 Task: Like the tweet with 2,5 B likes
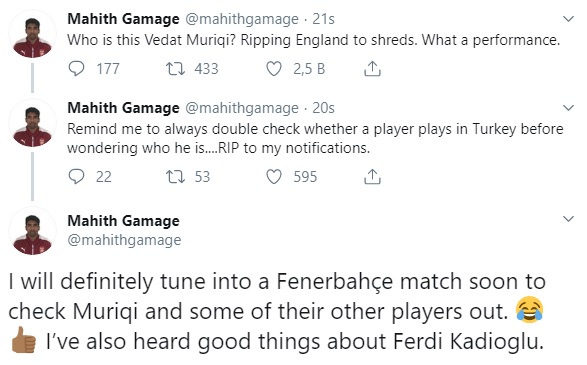tap(274, 69)
